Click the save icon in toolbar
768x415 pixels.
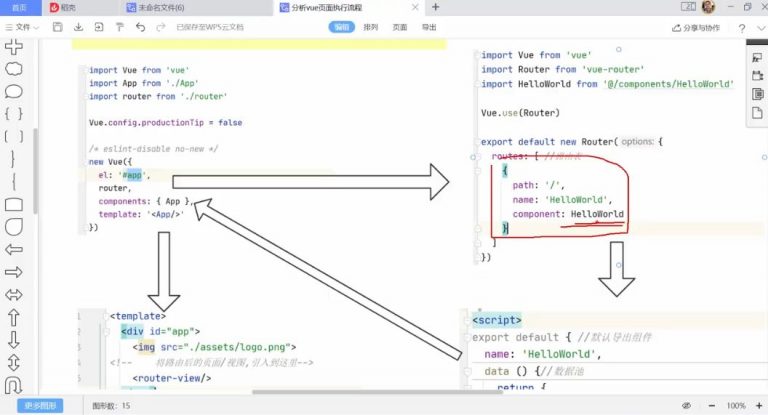[58, 27]
